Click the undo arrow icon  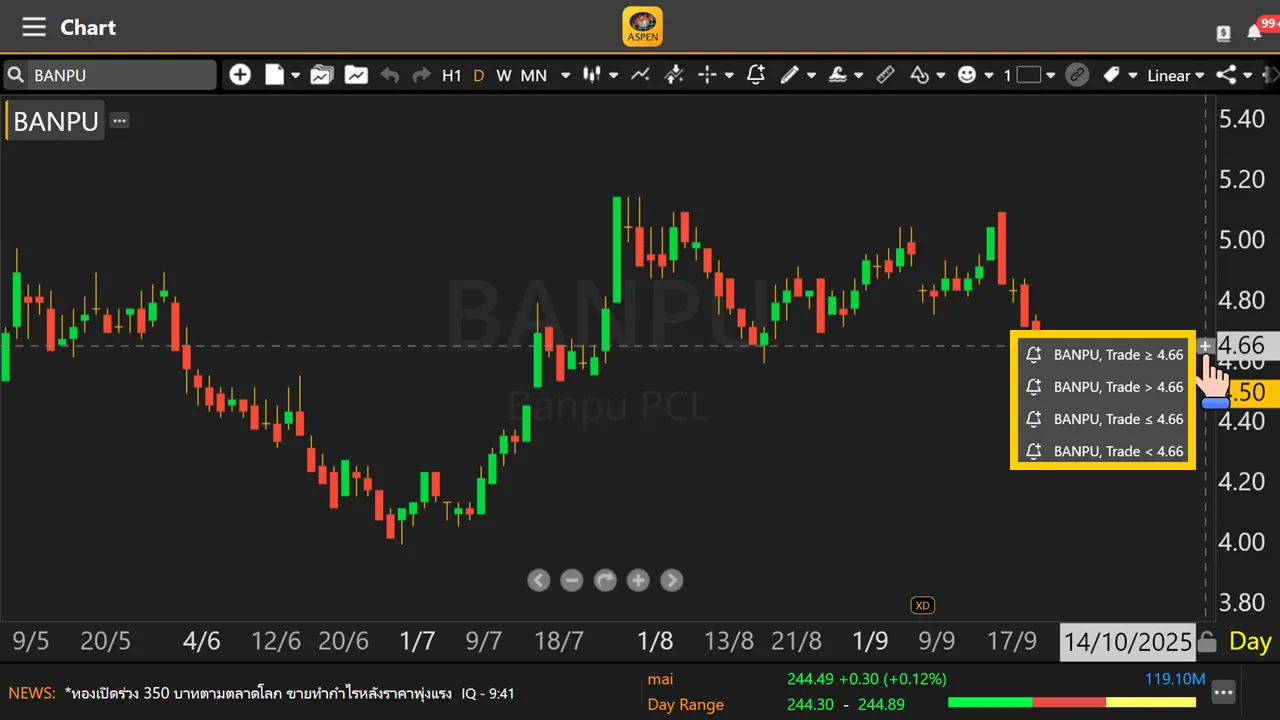(x=389, y=75)
